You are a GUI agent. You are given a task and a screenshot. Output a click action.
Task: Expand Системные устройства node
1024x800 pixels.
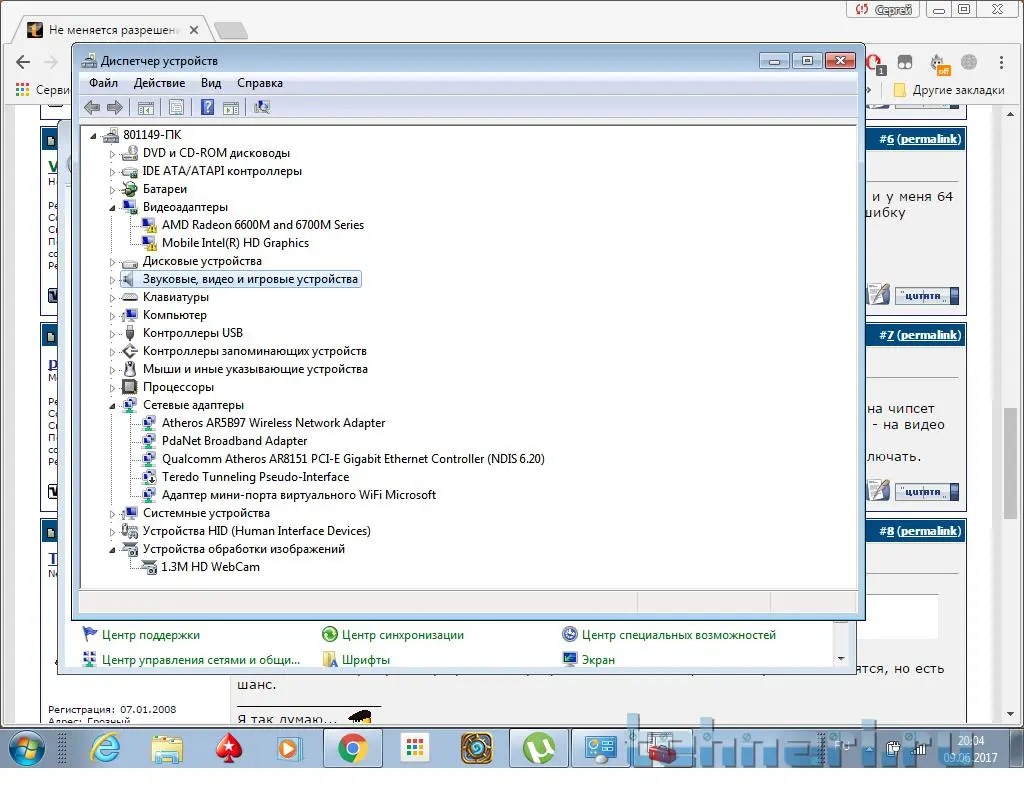point(112,514)
